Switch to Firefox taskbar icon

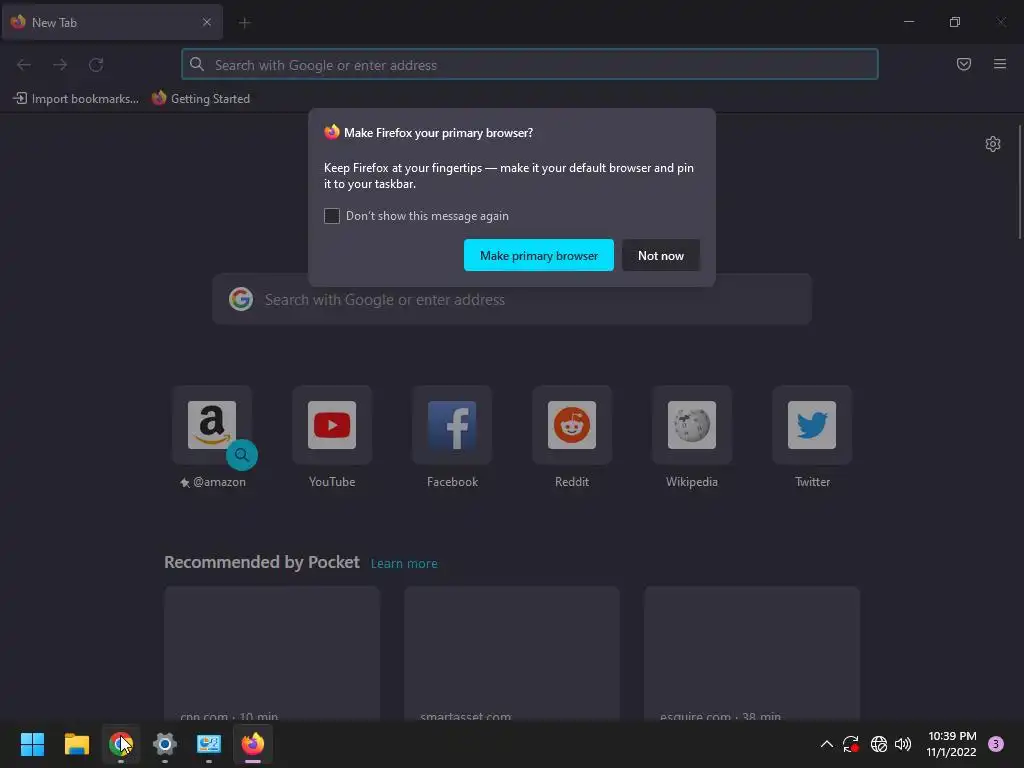tap(253, 743)
